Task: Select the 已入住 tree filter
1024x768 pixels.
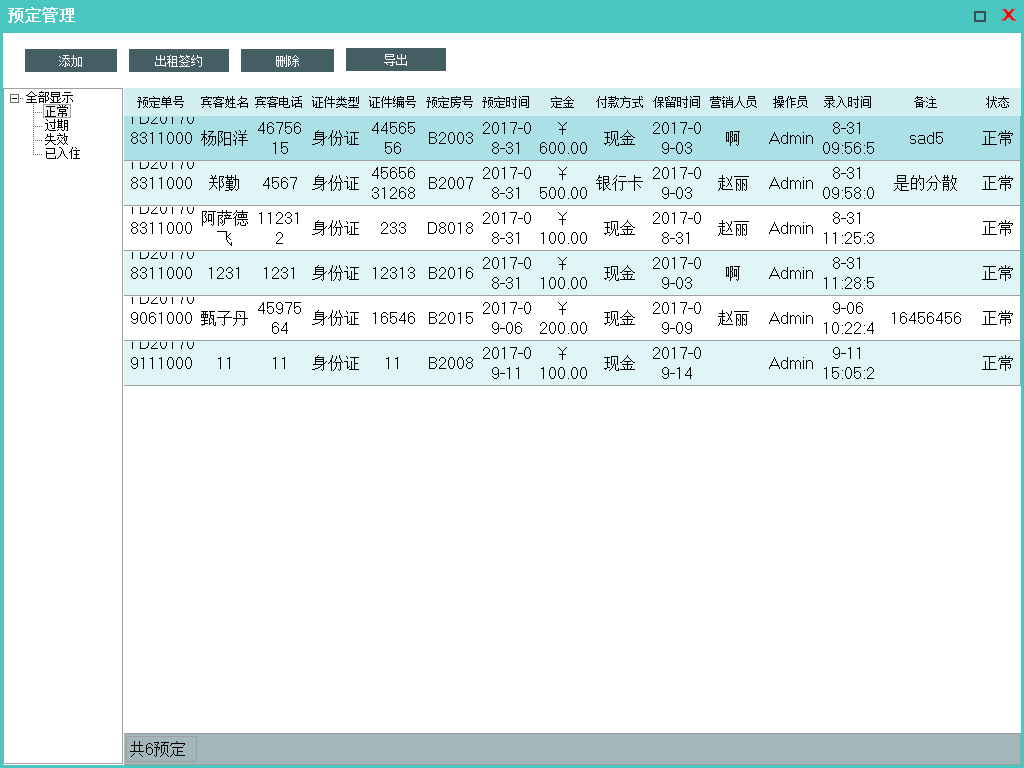Action: point(62,154)
